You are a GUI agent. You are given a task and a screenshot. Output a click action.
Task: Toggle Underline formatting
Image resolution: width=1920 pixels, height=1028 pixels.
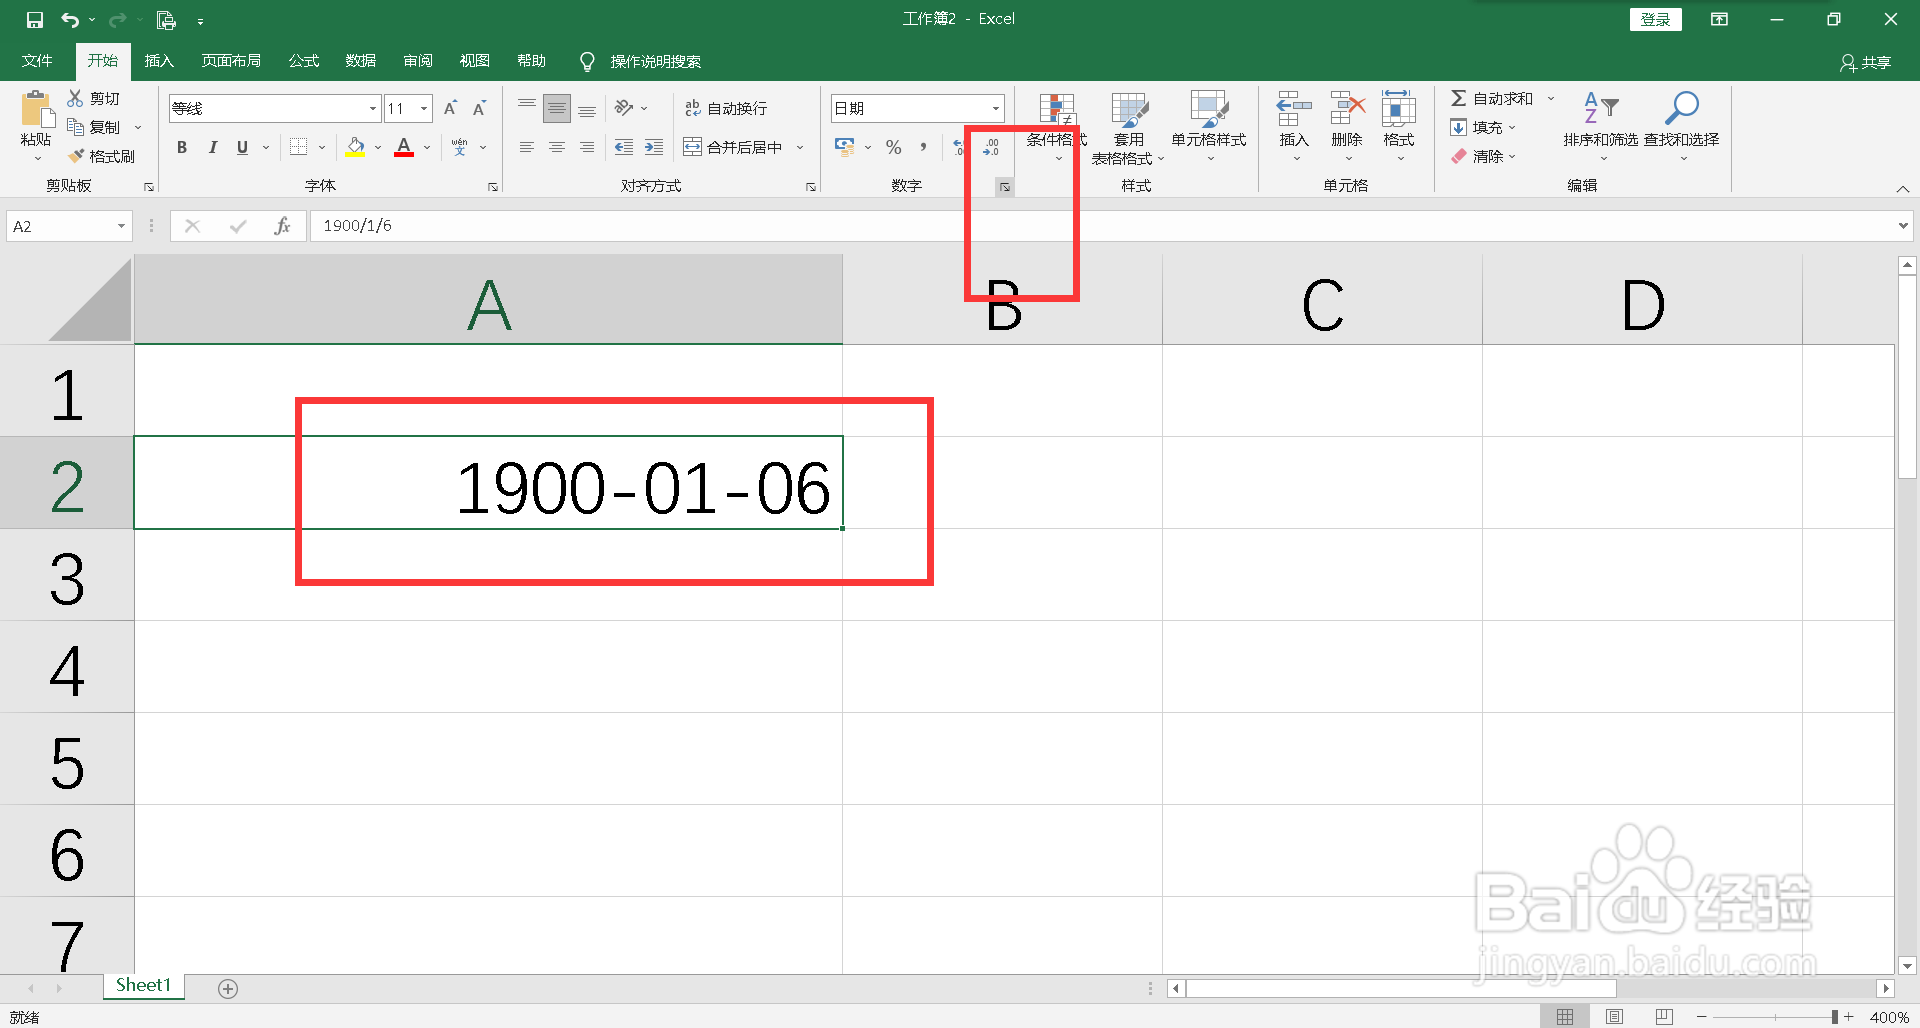(x=242, y=147)
